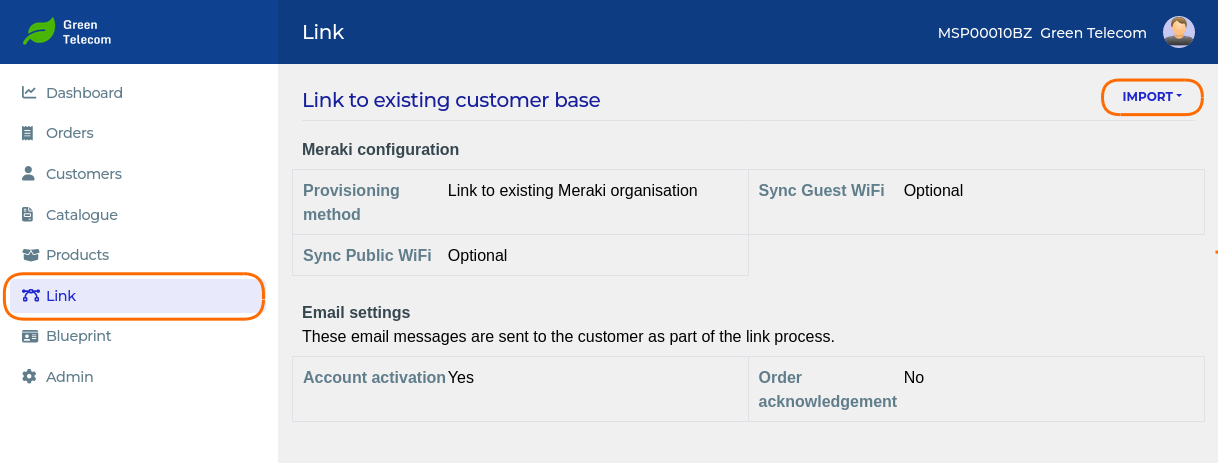1218x463 pixels.
Task: Click the email messages description text
Action: coord(568,336)
